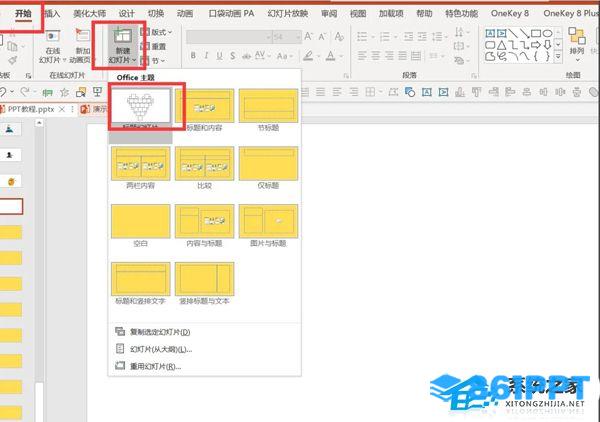The image size is (600, 422).
Task: Select the rectangle shape in shapes gallery
Action: (x=536, y=33)
